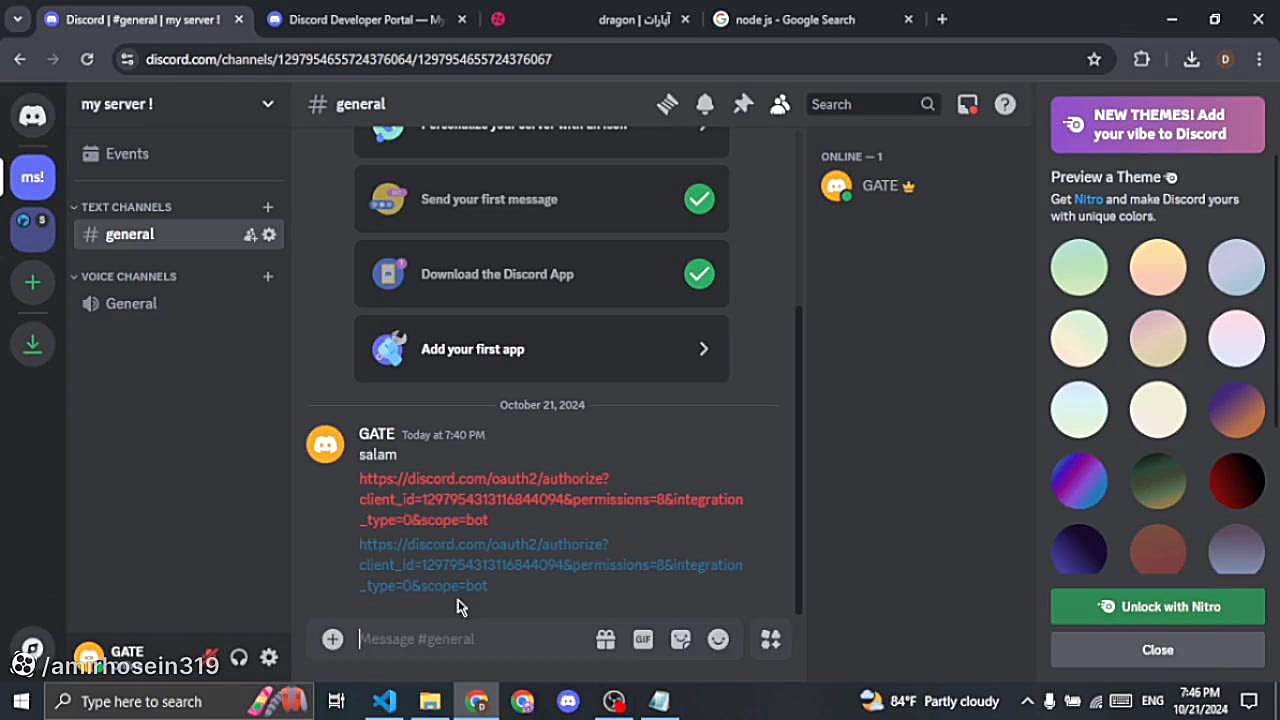The height and width of the screenshot is (720, 1280).
Task: Open the apps launcher icon in message bar
Action: 770,639
